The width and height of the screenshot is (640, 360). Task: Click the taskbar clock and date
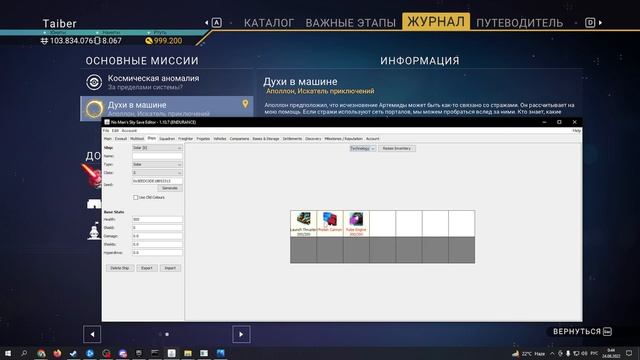coord(611,353)
